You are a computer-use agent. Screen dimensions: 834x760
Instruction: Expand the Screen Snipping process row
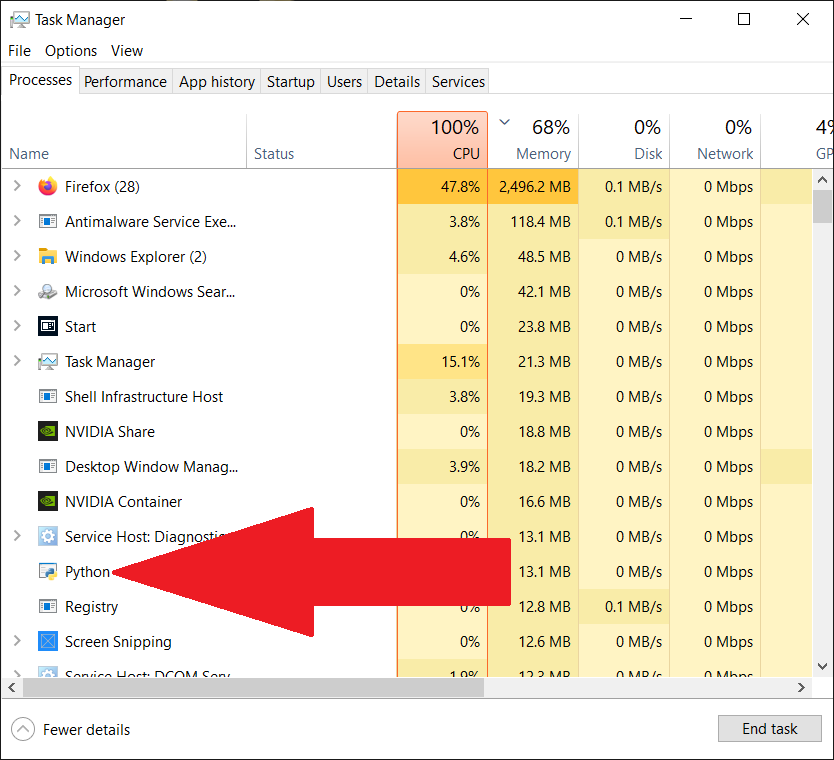17,641
